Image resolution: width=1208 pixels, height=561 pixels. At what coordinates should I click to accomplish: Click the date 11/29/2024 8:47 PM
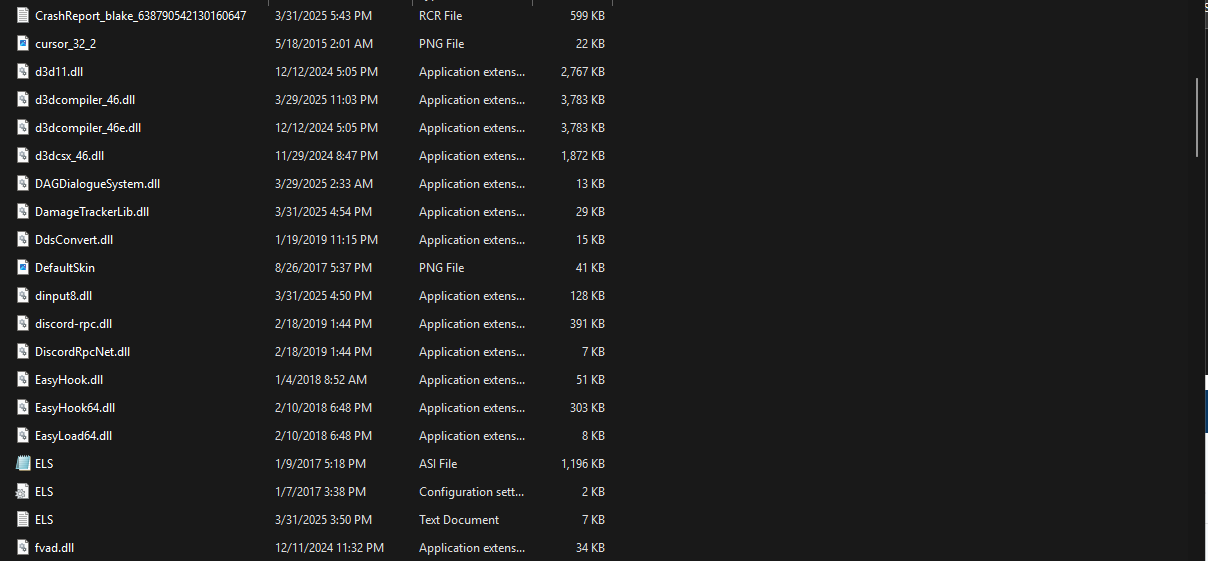pos(326,156)
